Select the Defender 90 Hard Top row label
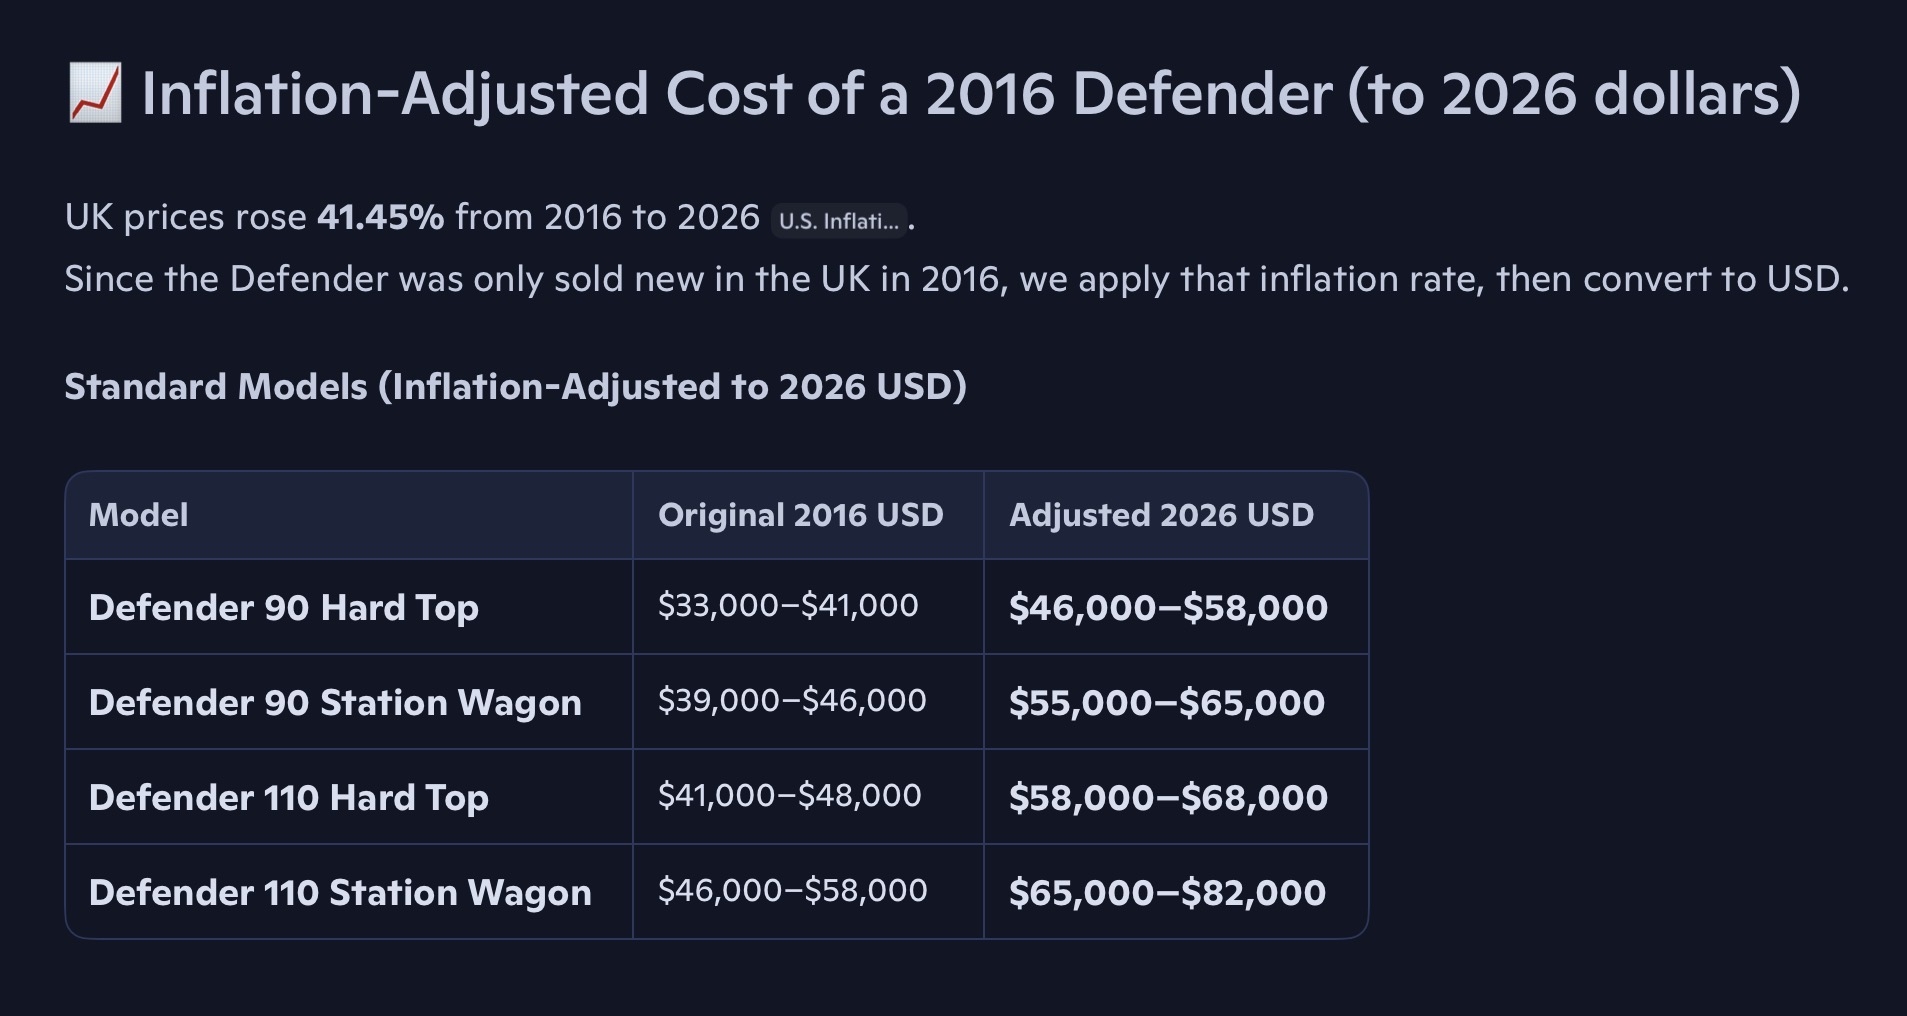The image size is (1907, 1016). [283, 608]
